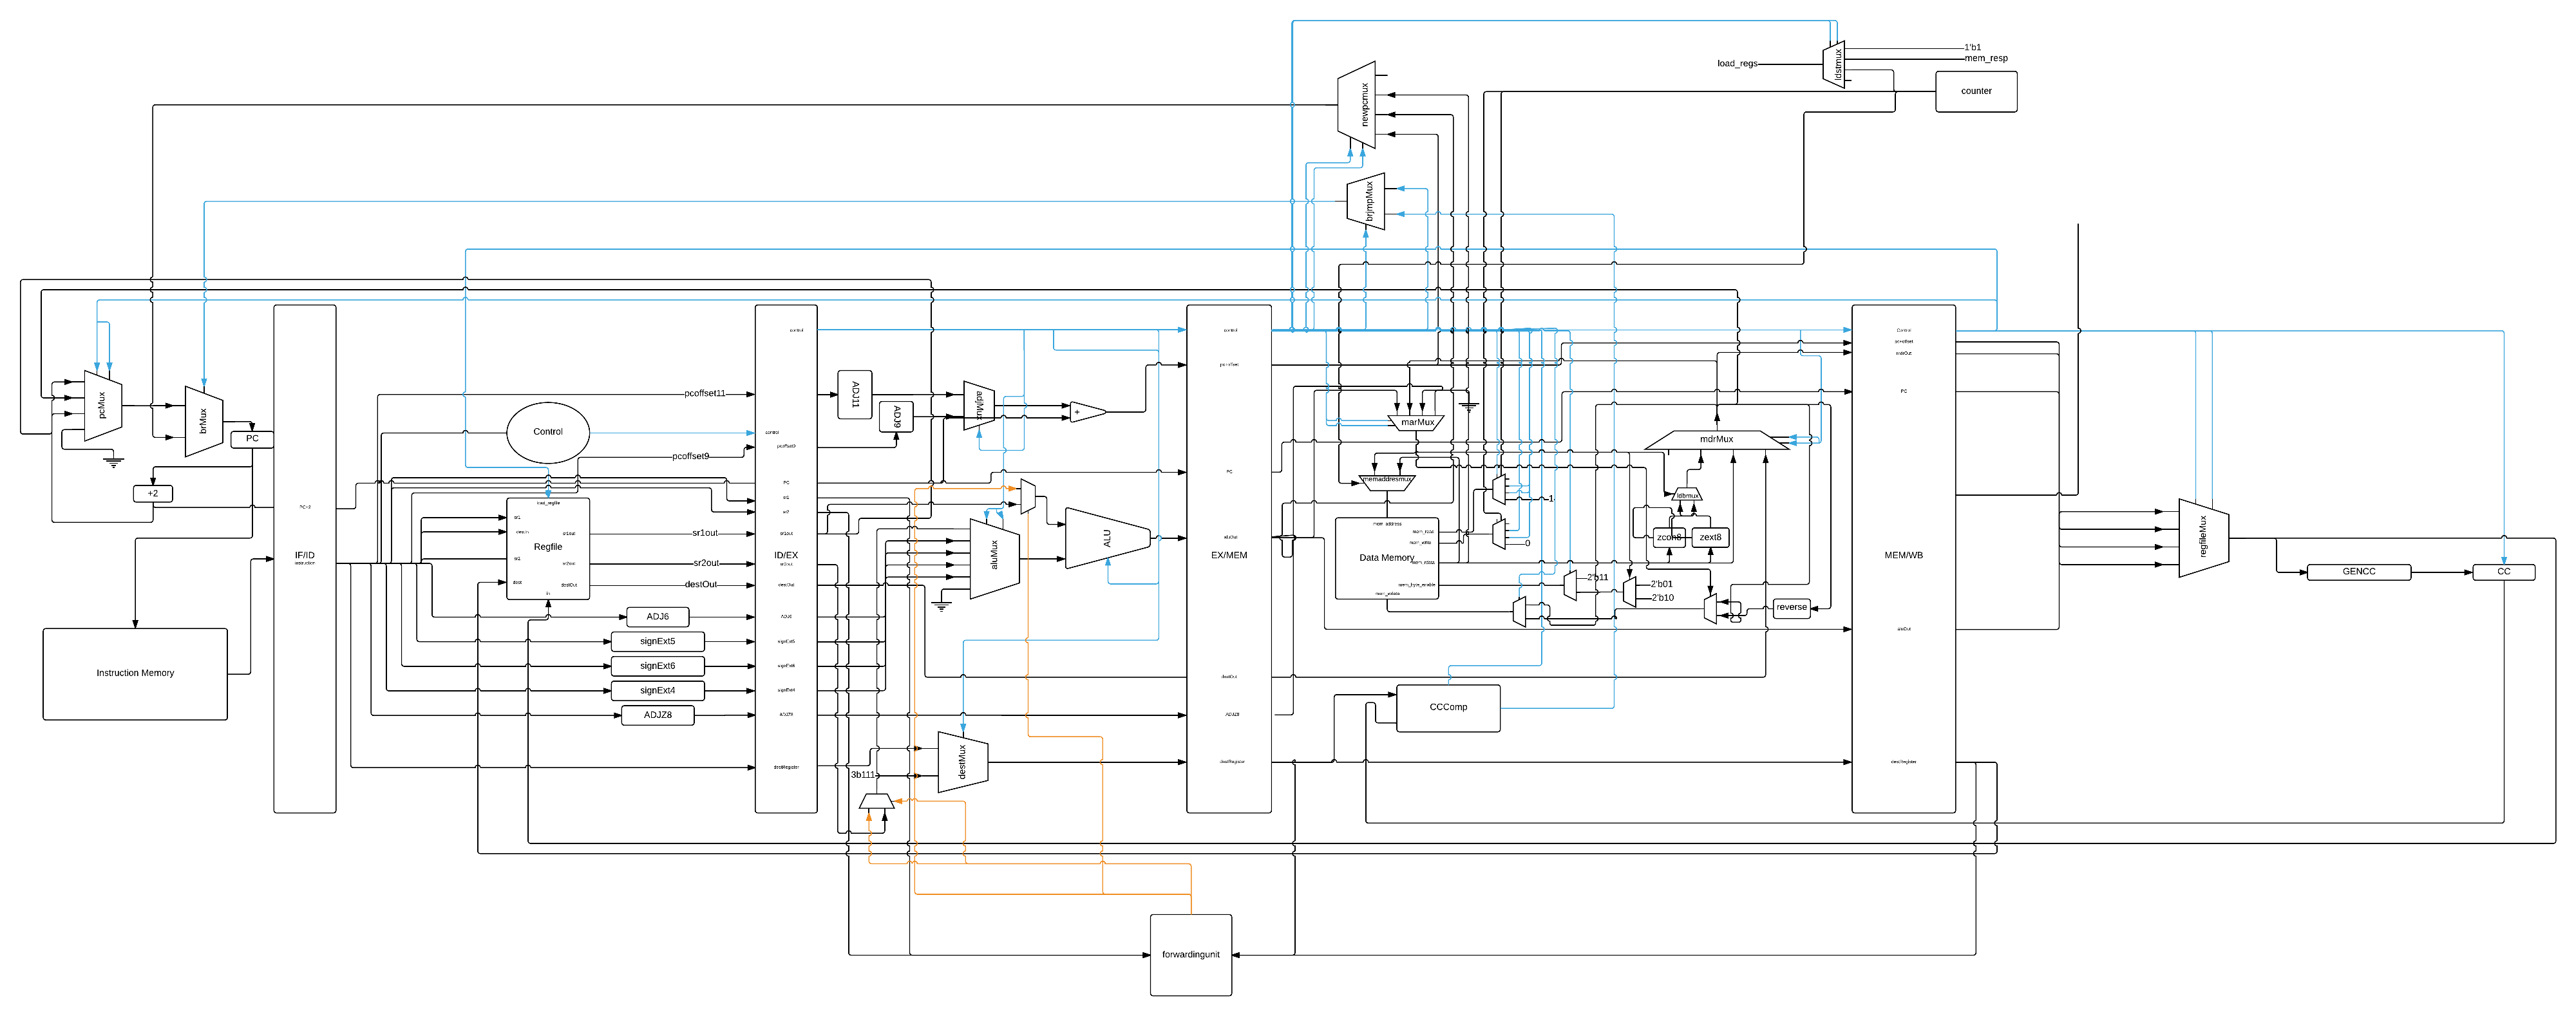Click the 2'b11 constant label
The width and height of the screenshot is (2576, 1016).
[x=1598, y=578]
